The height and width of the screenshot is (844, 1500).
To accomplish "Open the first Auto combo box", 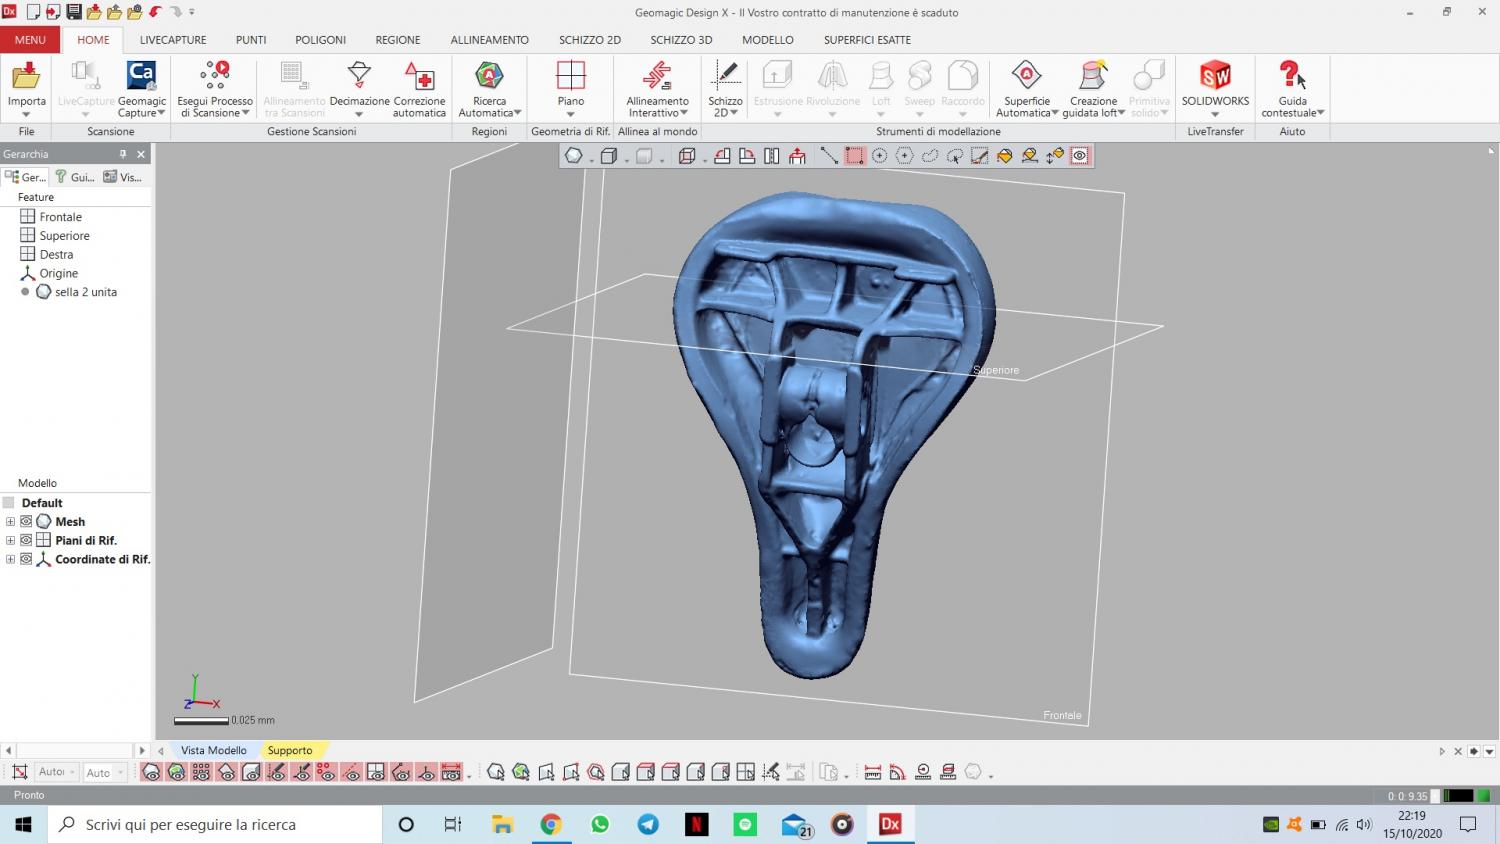I will [56, 772].
